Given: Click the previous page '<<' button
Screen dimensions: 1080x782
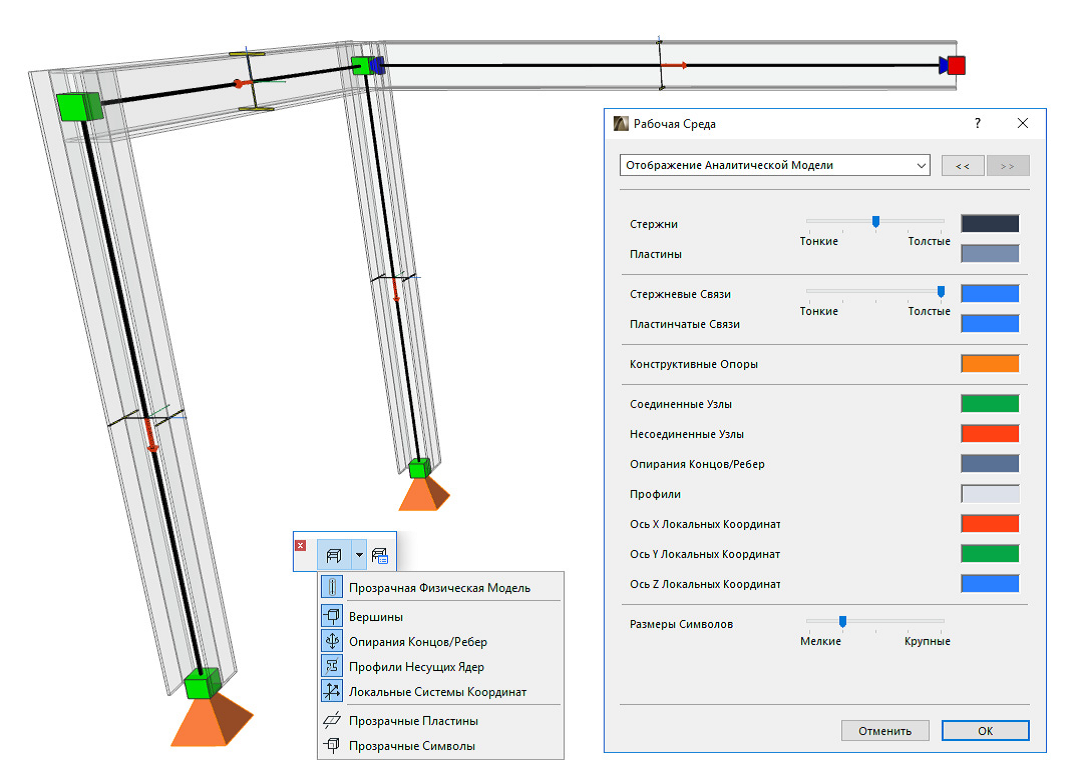Looking at the screenshot, I should [x=962, y=166].
